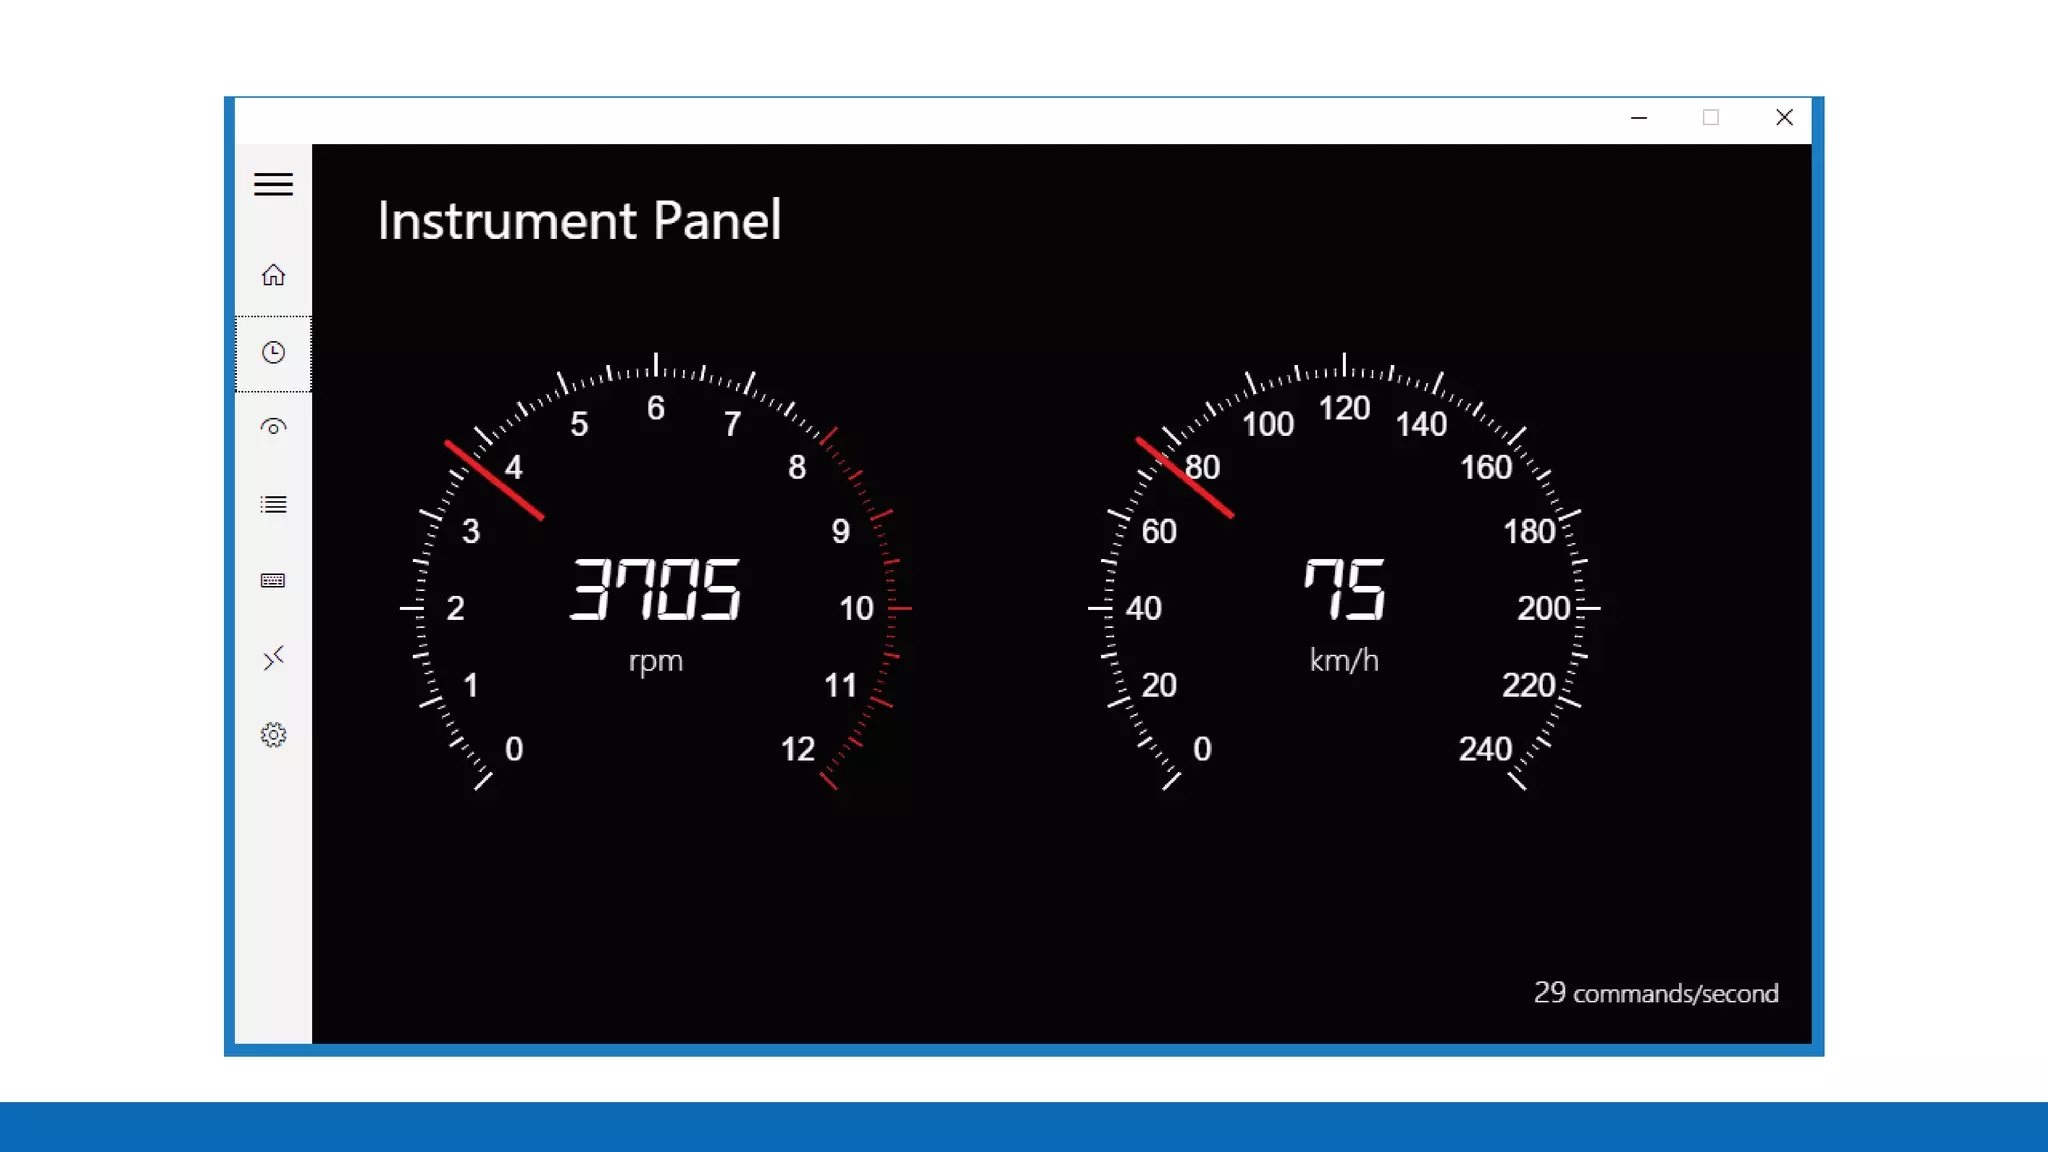This screenshot has height=1152, width=2048.
Task: Click the Instrument Panel heading
Action: tap(579, 220)
